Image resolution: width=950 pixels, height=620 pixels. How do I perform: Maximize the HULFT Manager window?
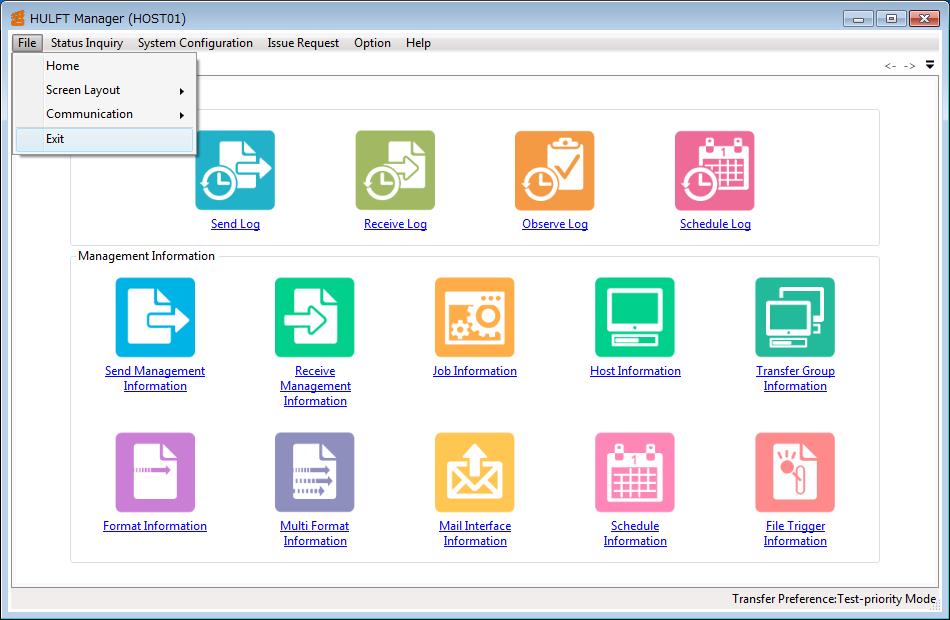[x=891, y=19]
